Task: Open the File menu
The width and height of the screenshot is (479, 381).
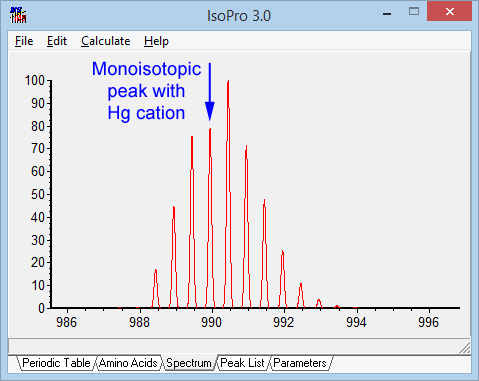Action: 24,41
